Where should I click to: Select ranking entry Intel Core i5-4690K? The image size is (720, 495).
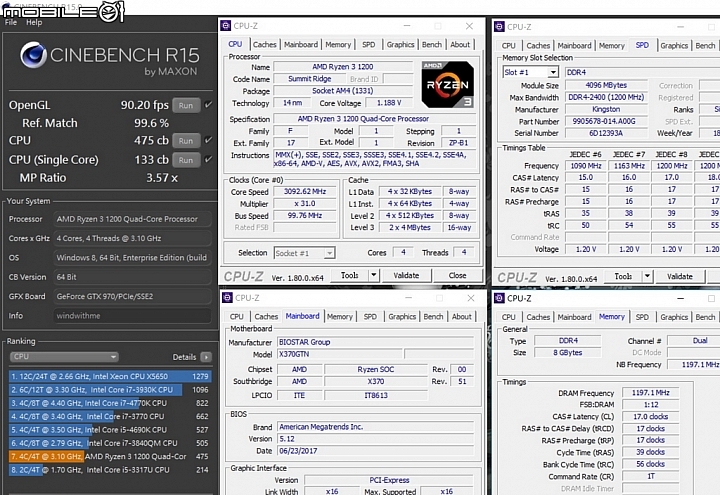[x=110, y=429]
